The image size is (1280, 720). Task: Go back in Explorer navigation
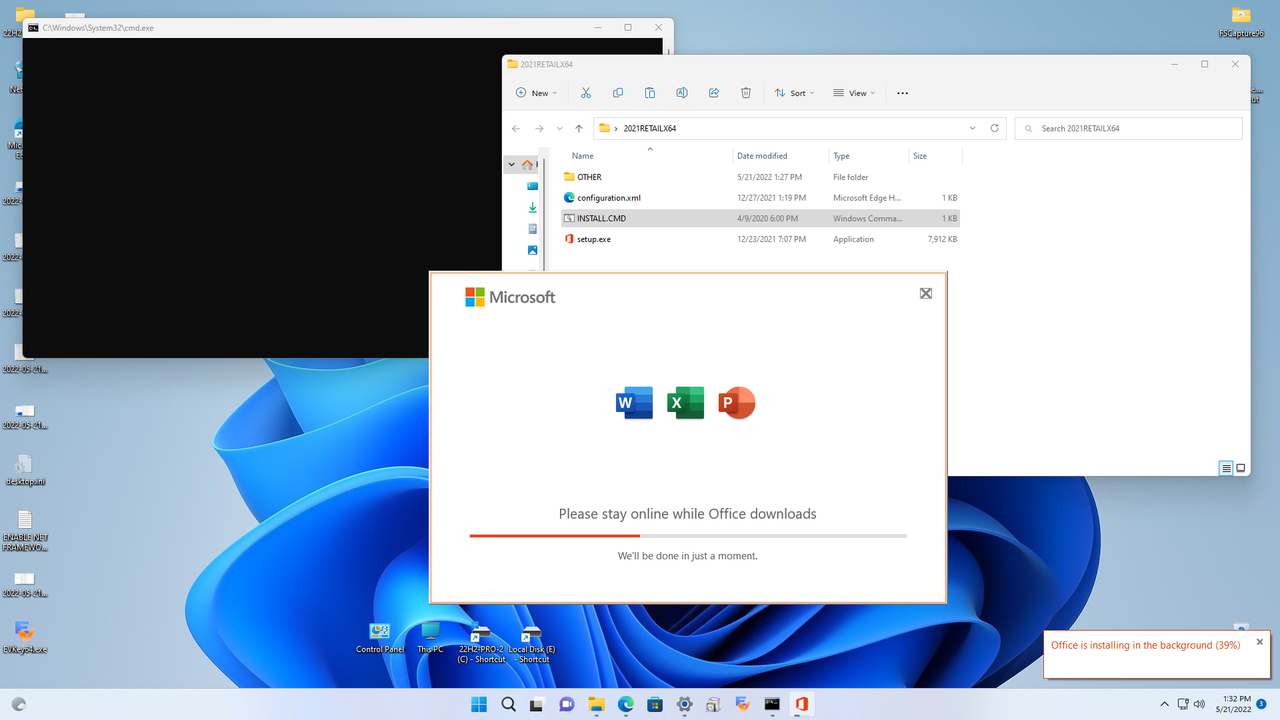pos(516,128)
